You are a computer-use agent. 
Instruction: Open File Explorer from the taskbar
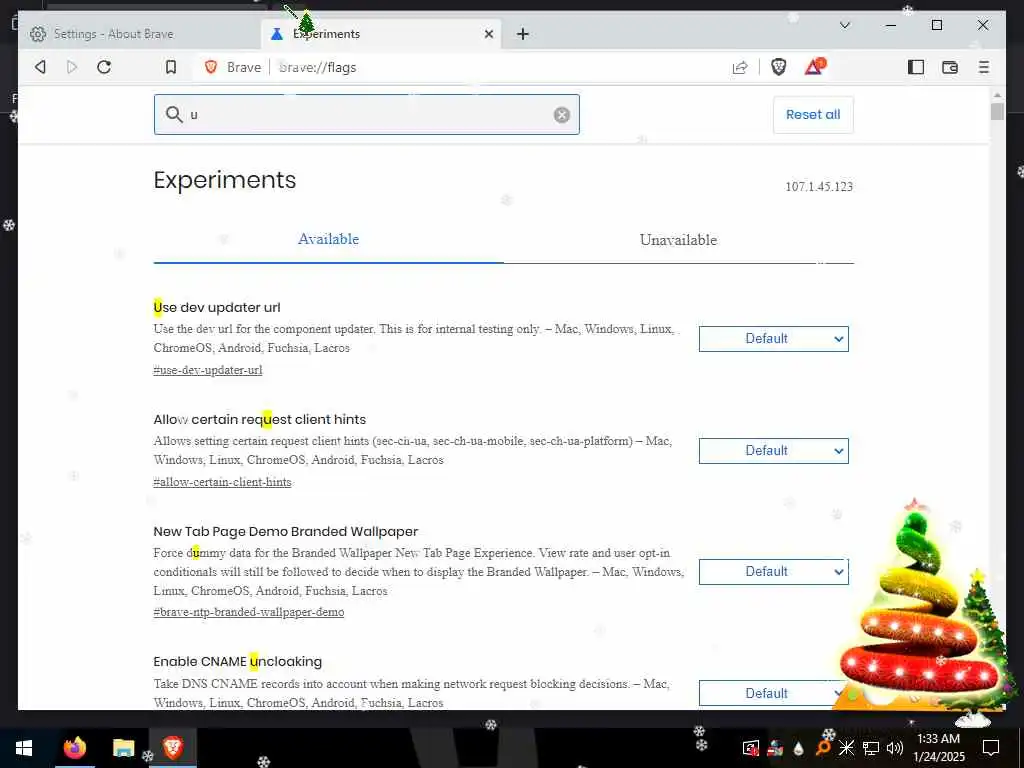(123, 748)
